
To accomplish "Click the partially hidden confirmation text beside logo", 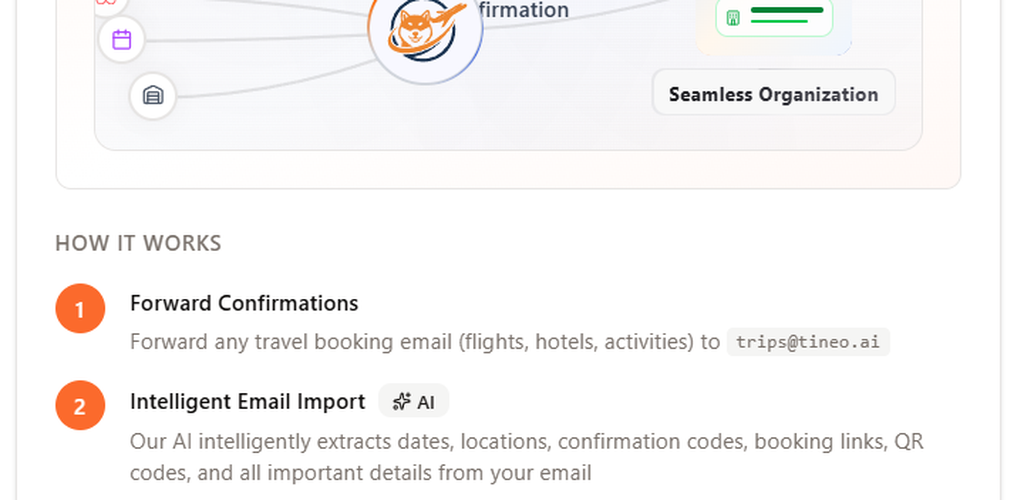I will click(x=524, y=11).
